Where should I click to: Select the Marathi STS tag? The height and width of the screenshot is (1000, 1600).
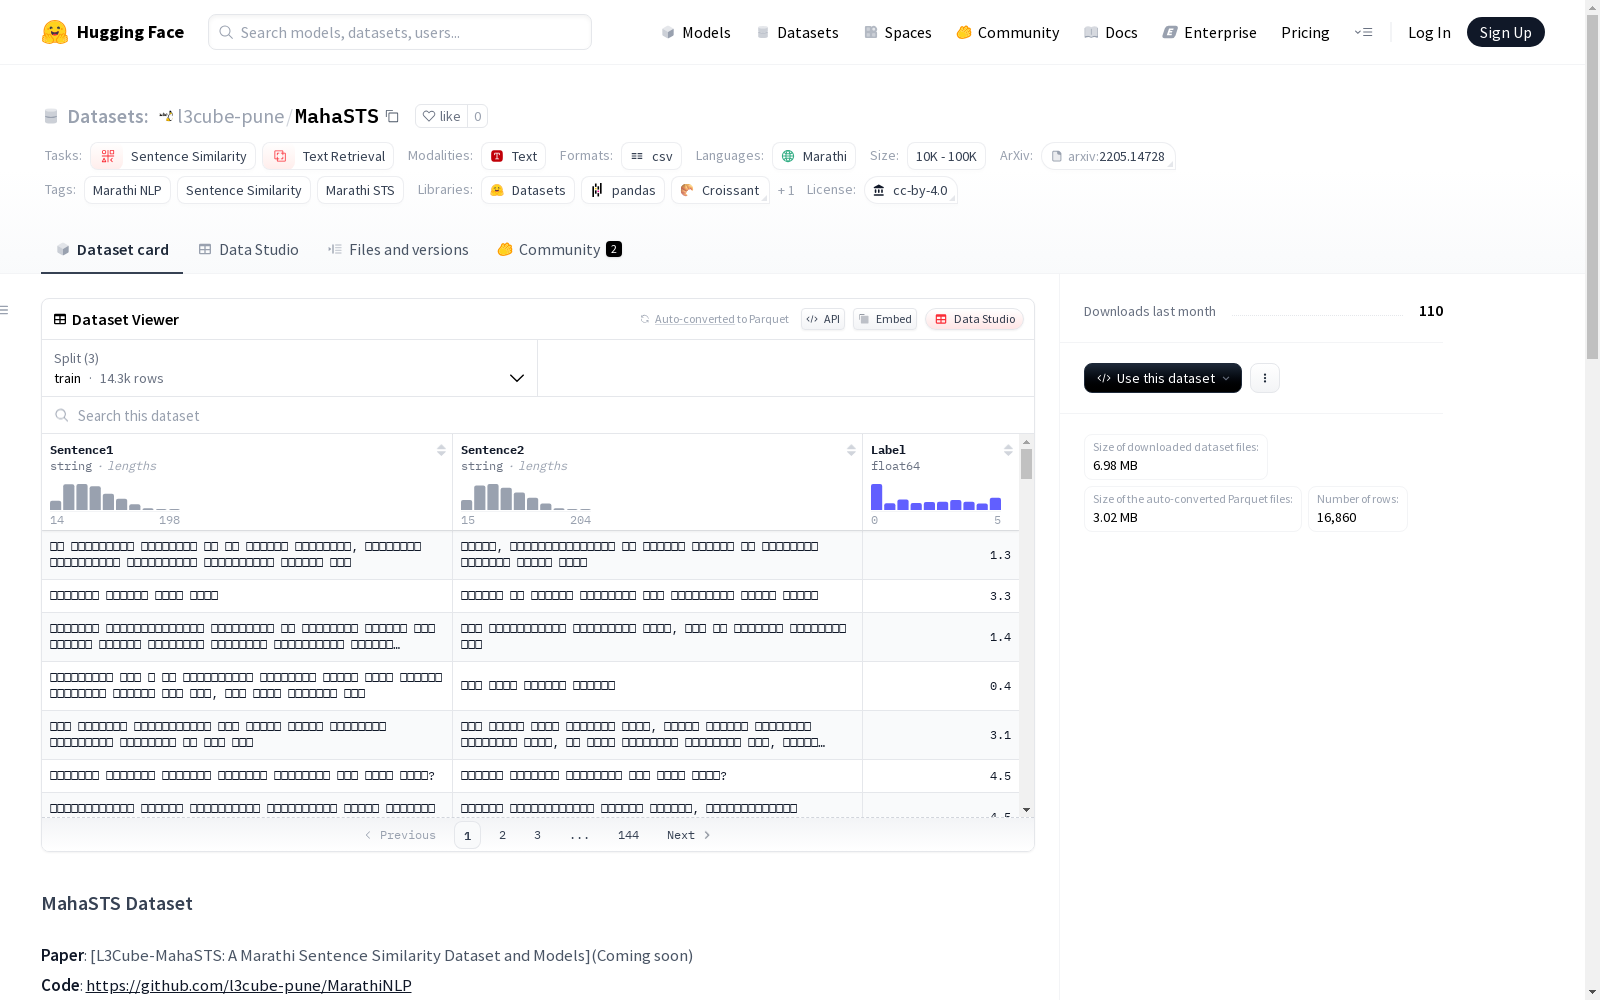[x=360, y=190]
